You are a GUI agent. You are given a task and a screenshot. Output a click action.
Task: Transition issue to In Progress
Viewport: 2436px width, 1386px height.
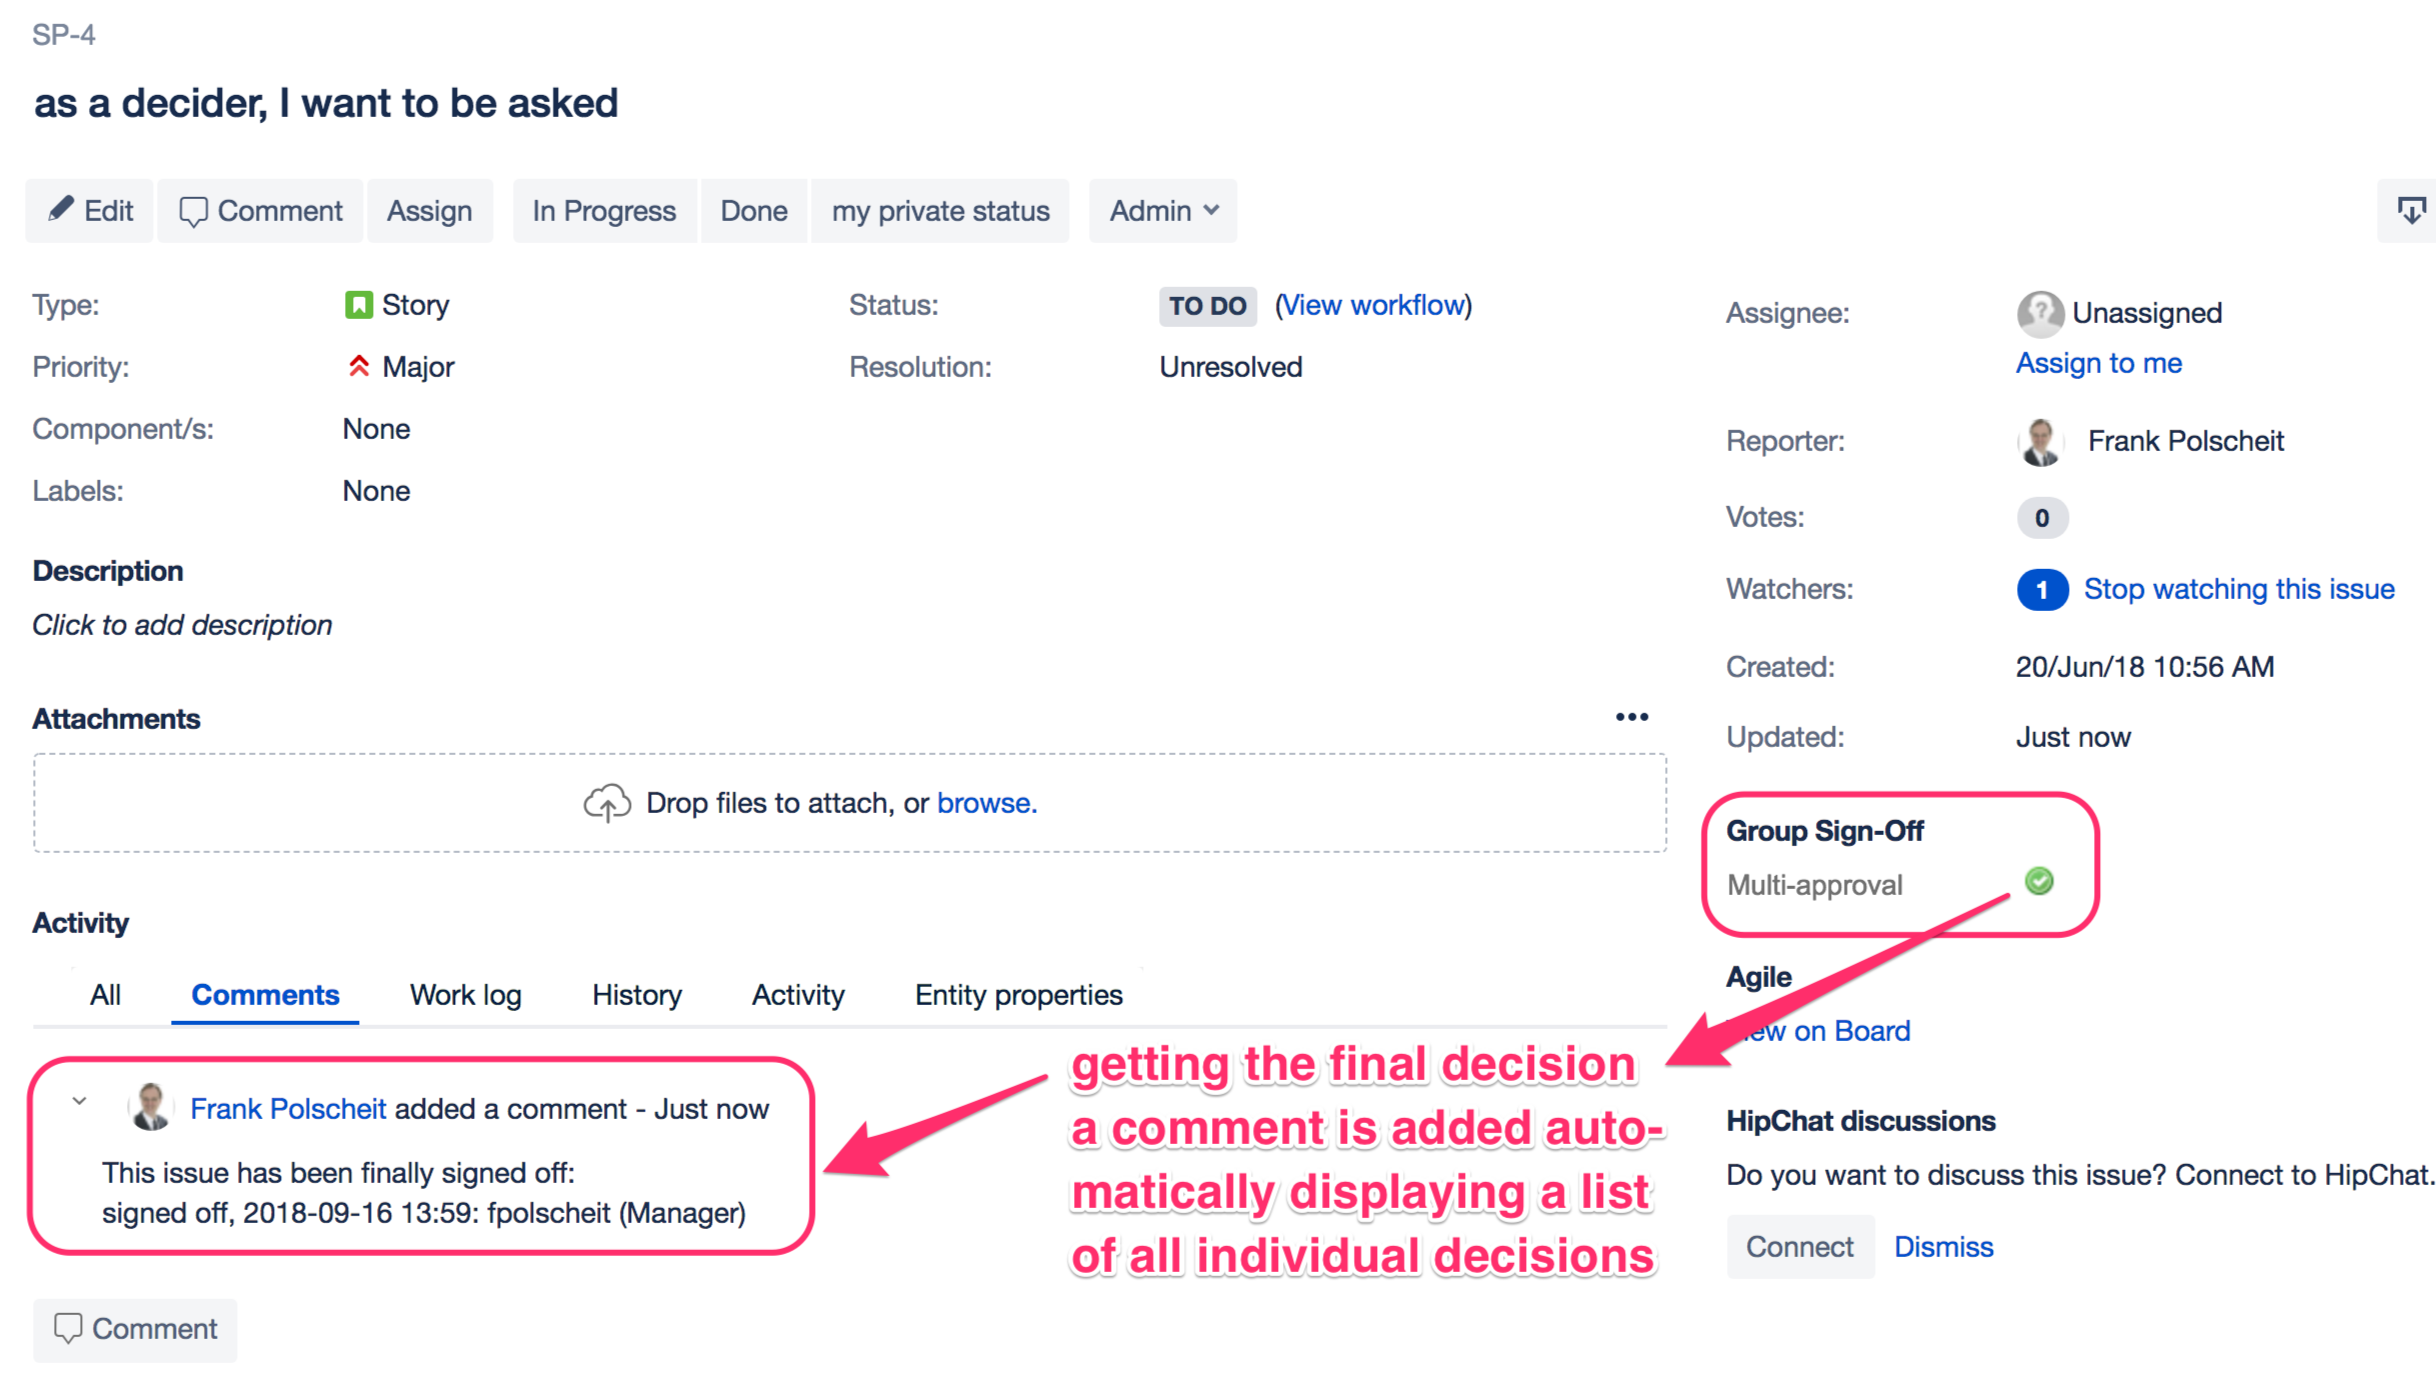pos(604,211)
